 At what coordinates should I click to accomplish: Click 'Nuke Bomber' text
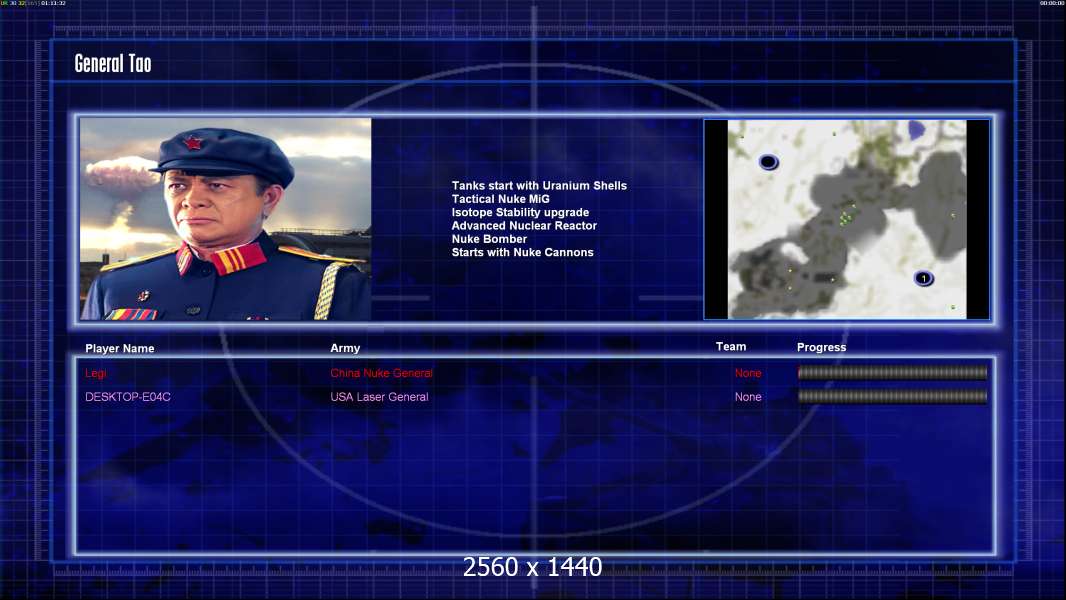(x=489, y=239)
